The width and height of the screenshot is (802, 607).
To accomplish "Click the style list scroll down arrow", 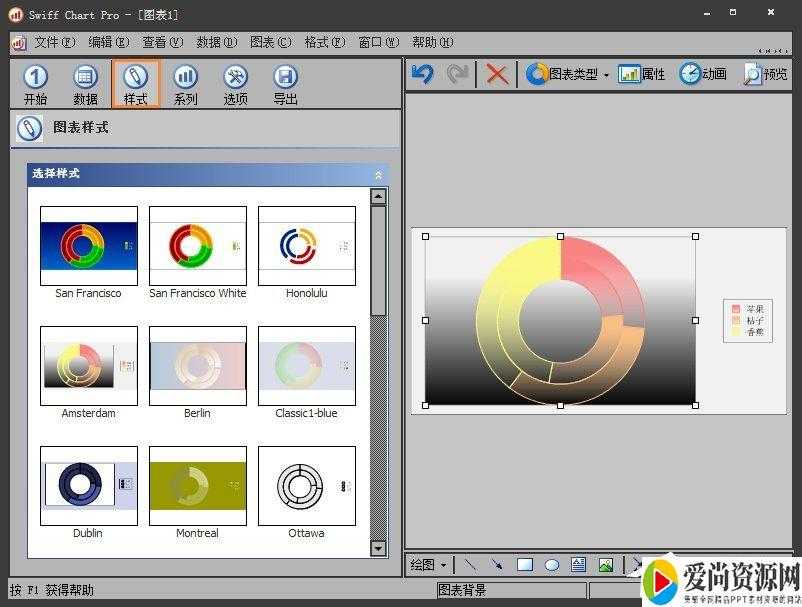I will point(378,548).
